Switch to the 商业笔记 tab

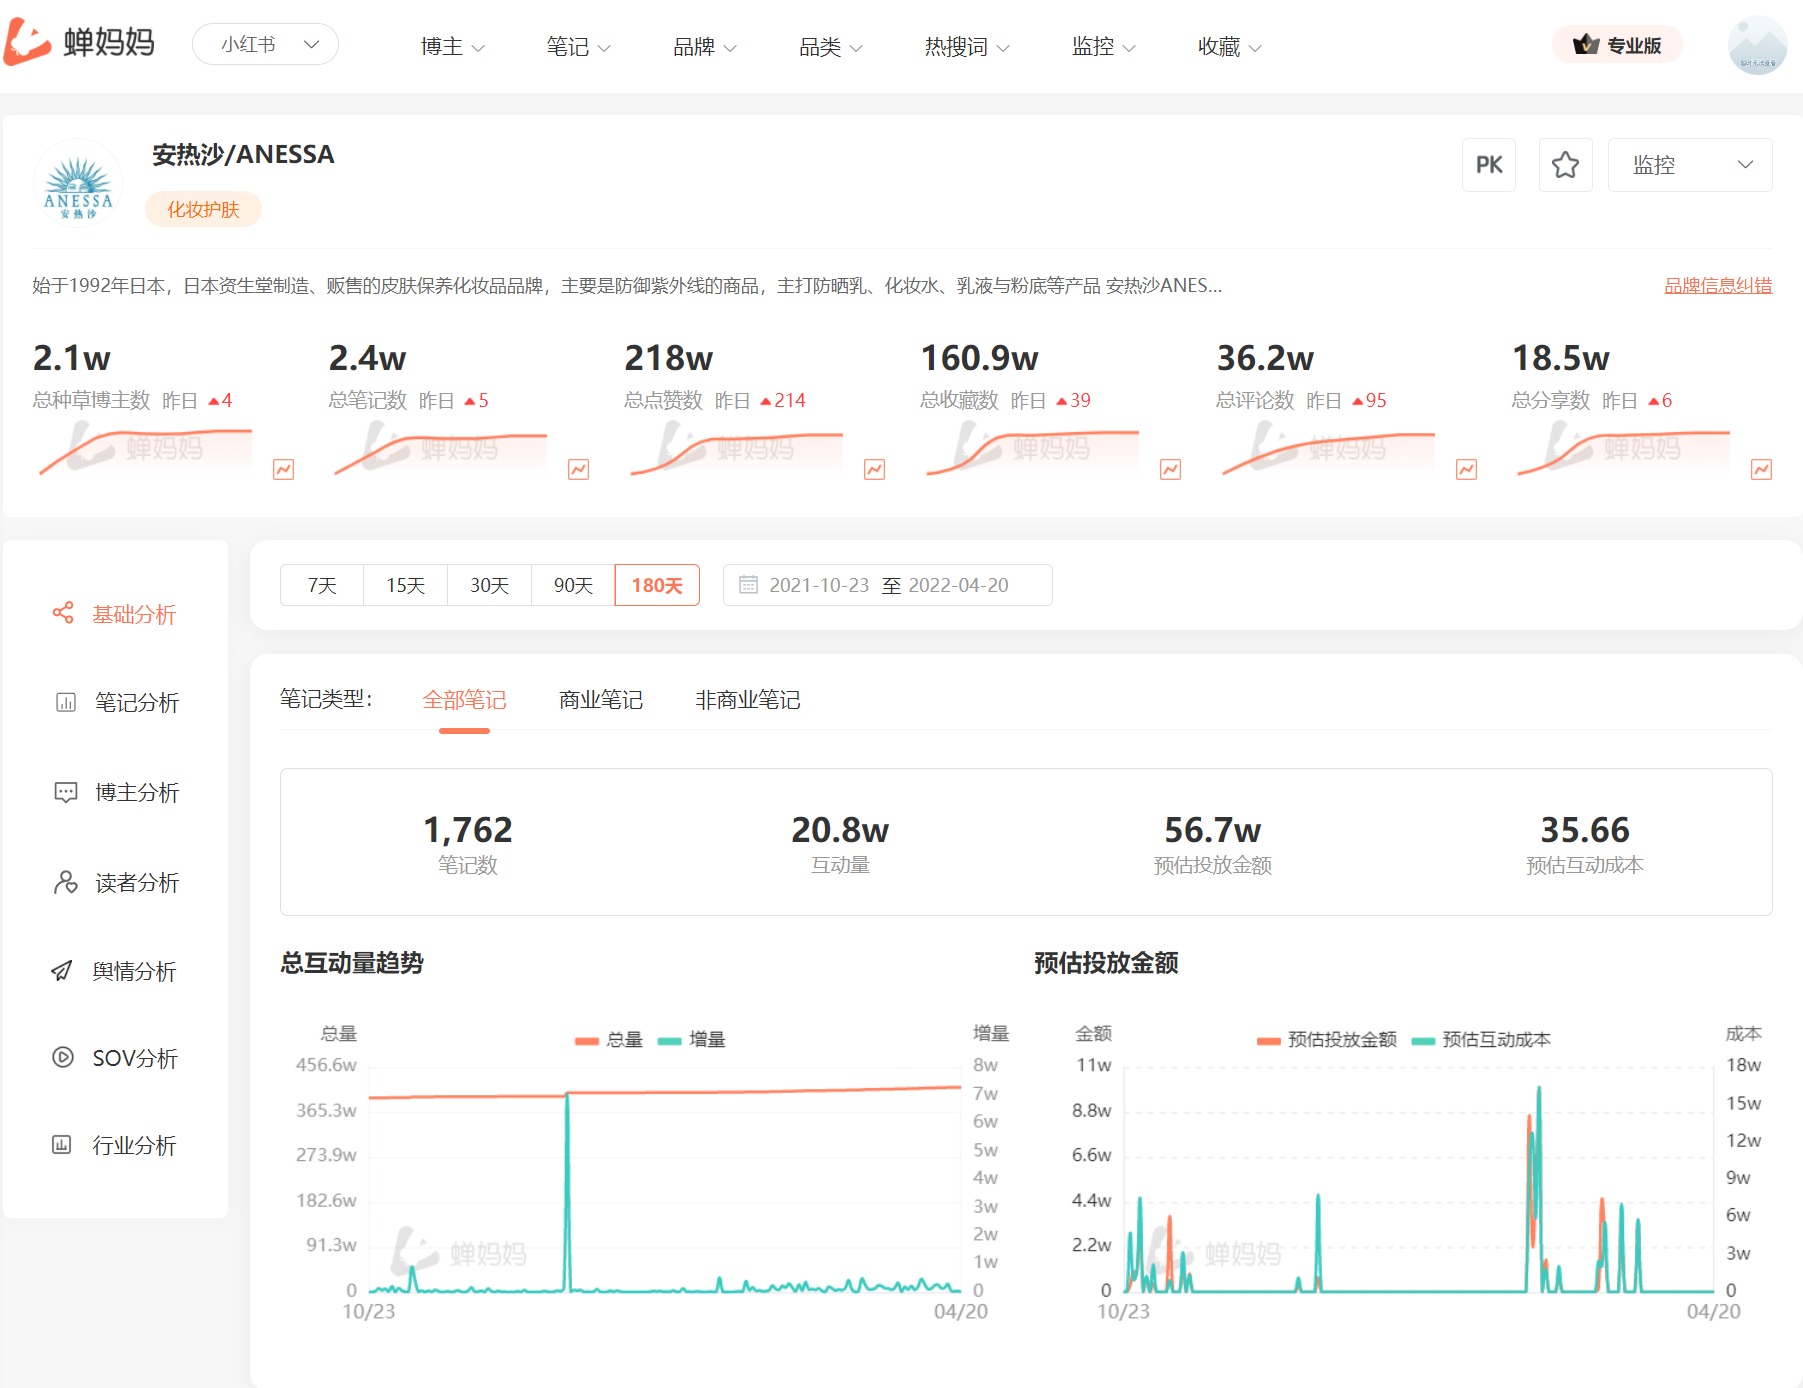coord(601,700)
